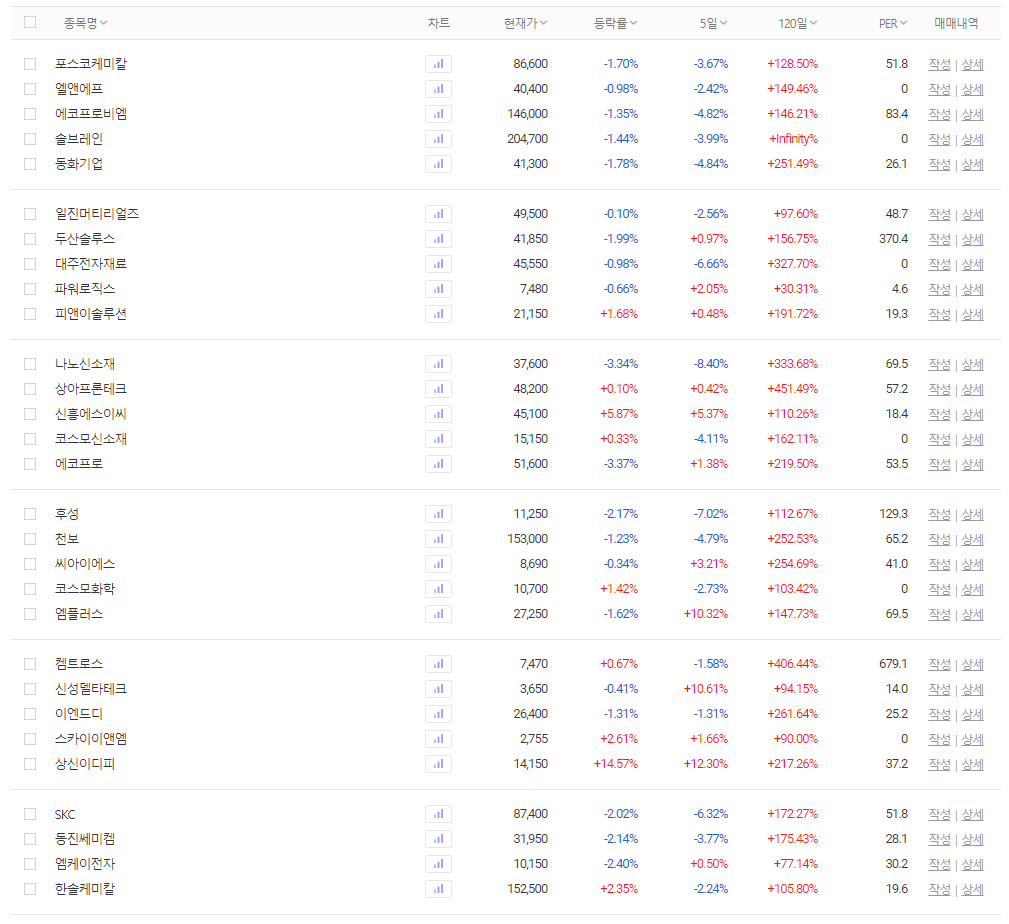Click 상세 link for 상신이디피
This screenshot has width=1009, height=924.
pos(972,764)
